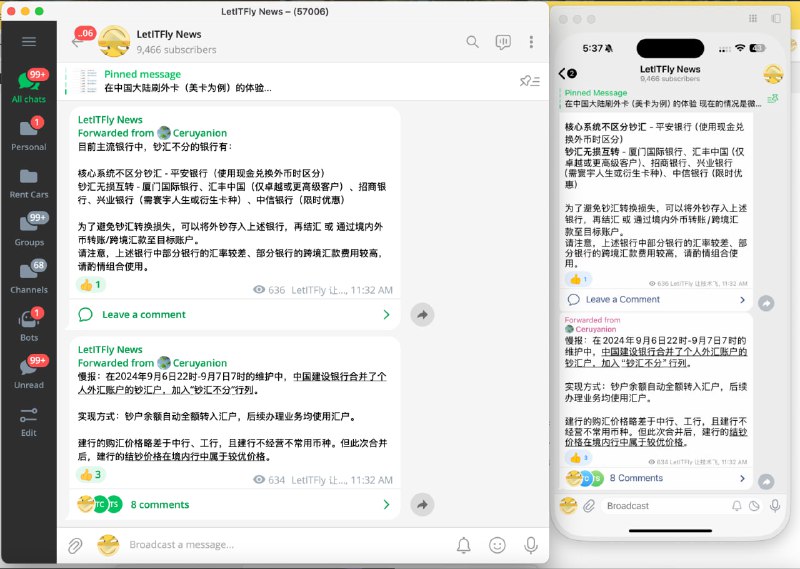Tap the sender avatar beside the phone Broadcast field

click(x=568, y=506)
